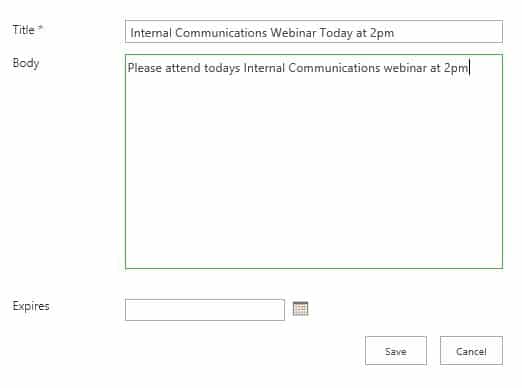This screenshot has height=388, width=522.
Task: Place cursor on "Please" in the Body text
Action: pos(145,68)
